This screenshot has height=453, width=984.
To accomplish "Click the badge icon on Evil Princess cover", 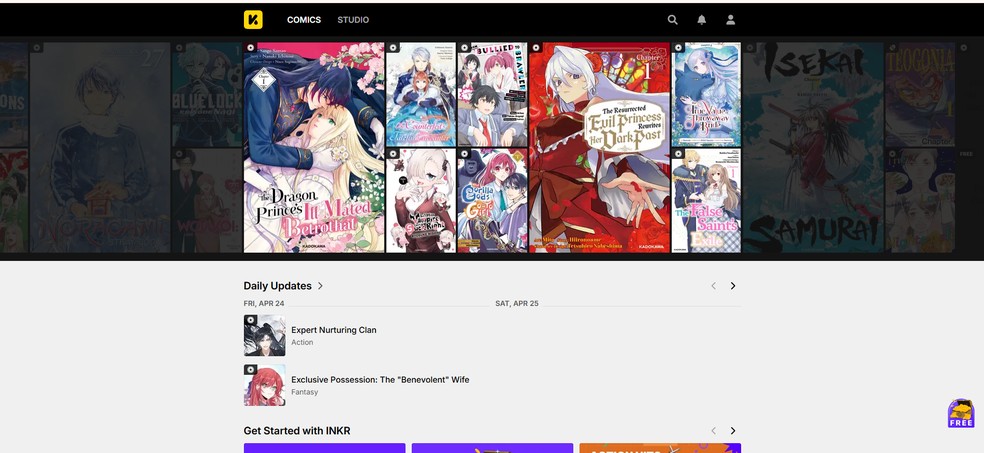I will 536,48.
